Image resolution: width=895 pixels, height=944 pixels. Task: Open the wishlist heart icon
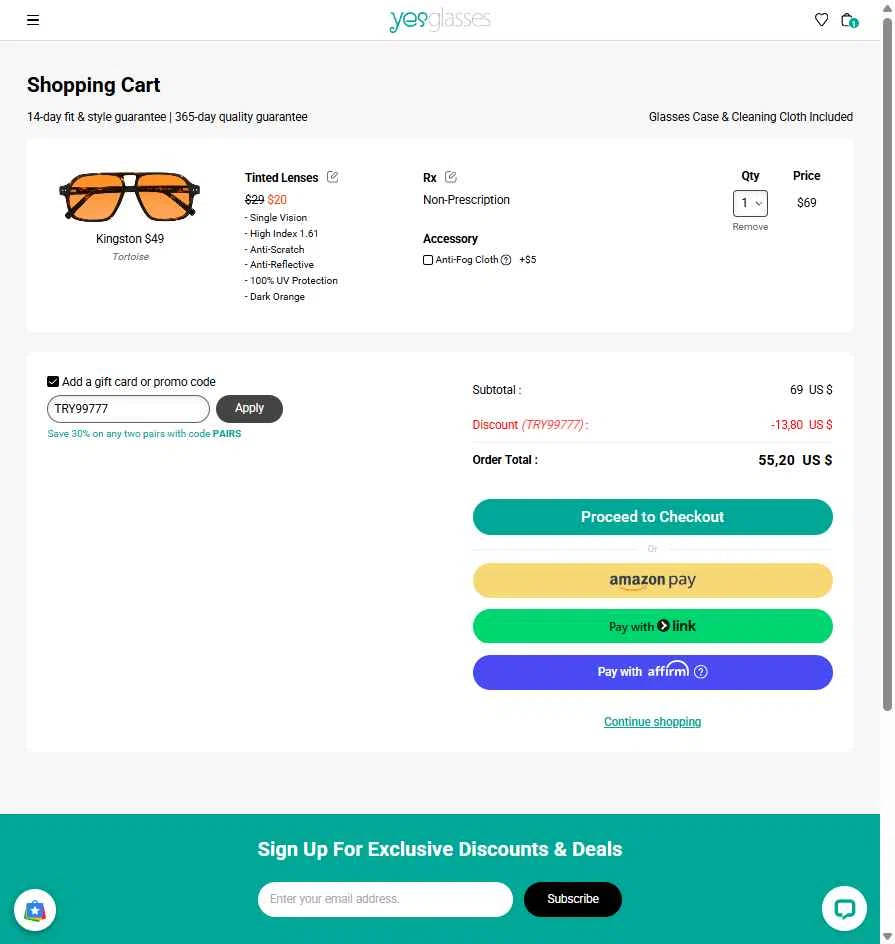coord(821,20)
